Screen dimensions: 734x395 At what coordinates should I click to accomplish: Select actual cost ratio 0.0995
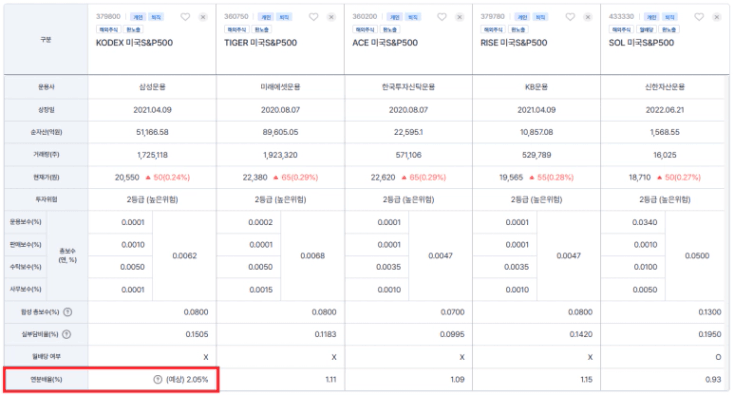[x=452, y=335]
